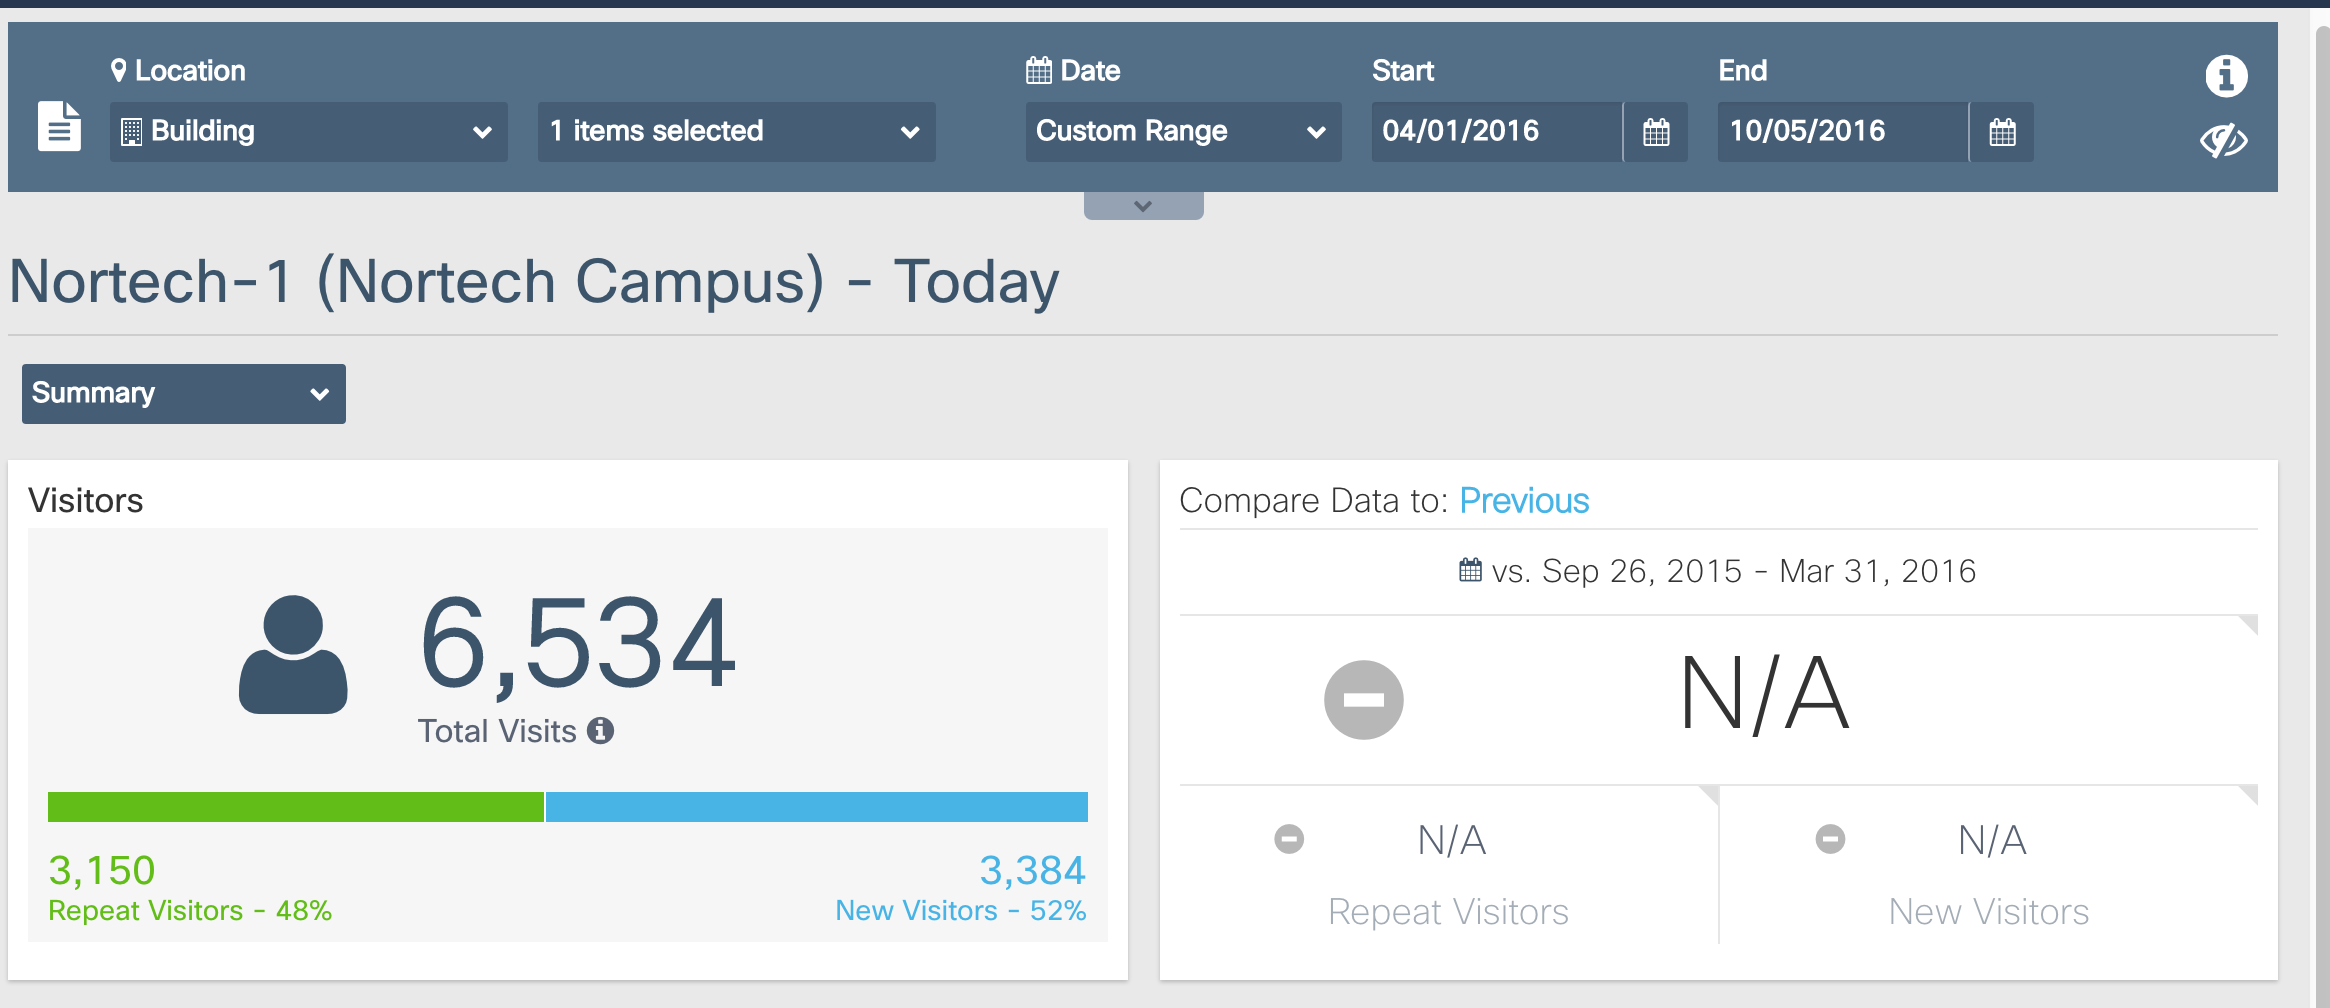Click the 3,384 new visitors count
This screenshot has height=1008, width=2330.
pyautogui.click(x=1033, y=871)
